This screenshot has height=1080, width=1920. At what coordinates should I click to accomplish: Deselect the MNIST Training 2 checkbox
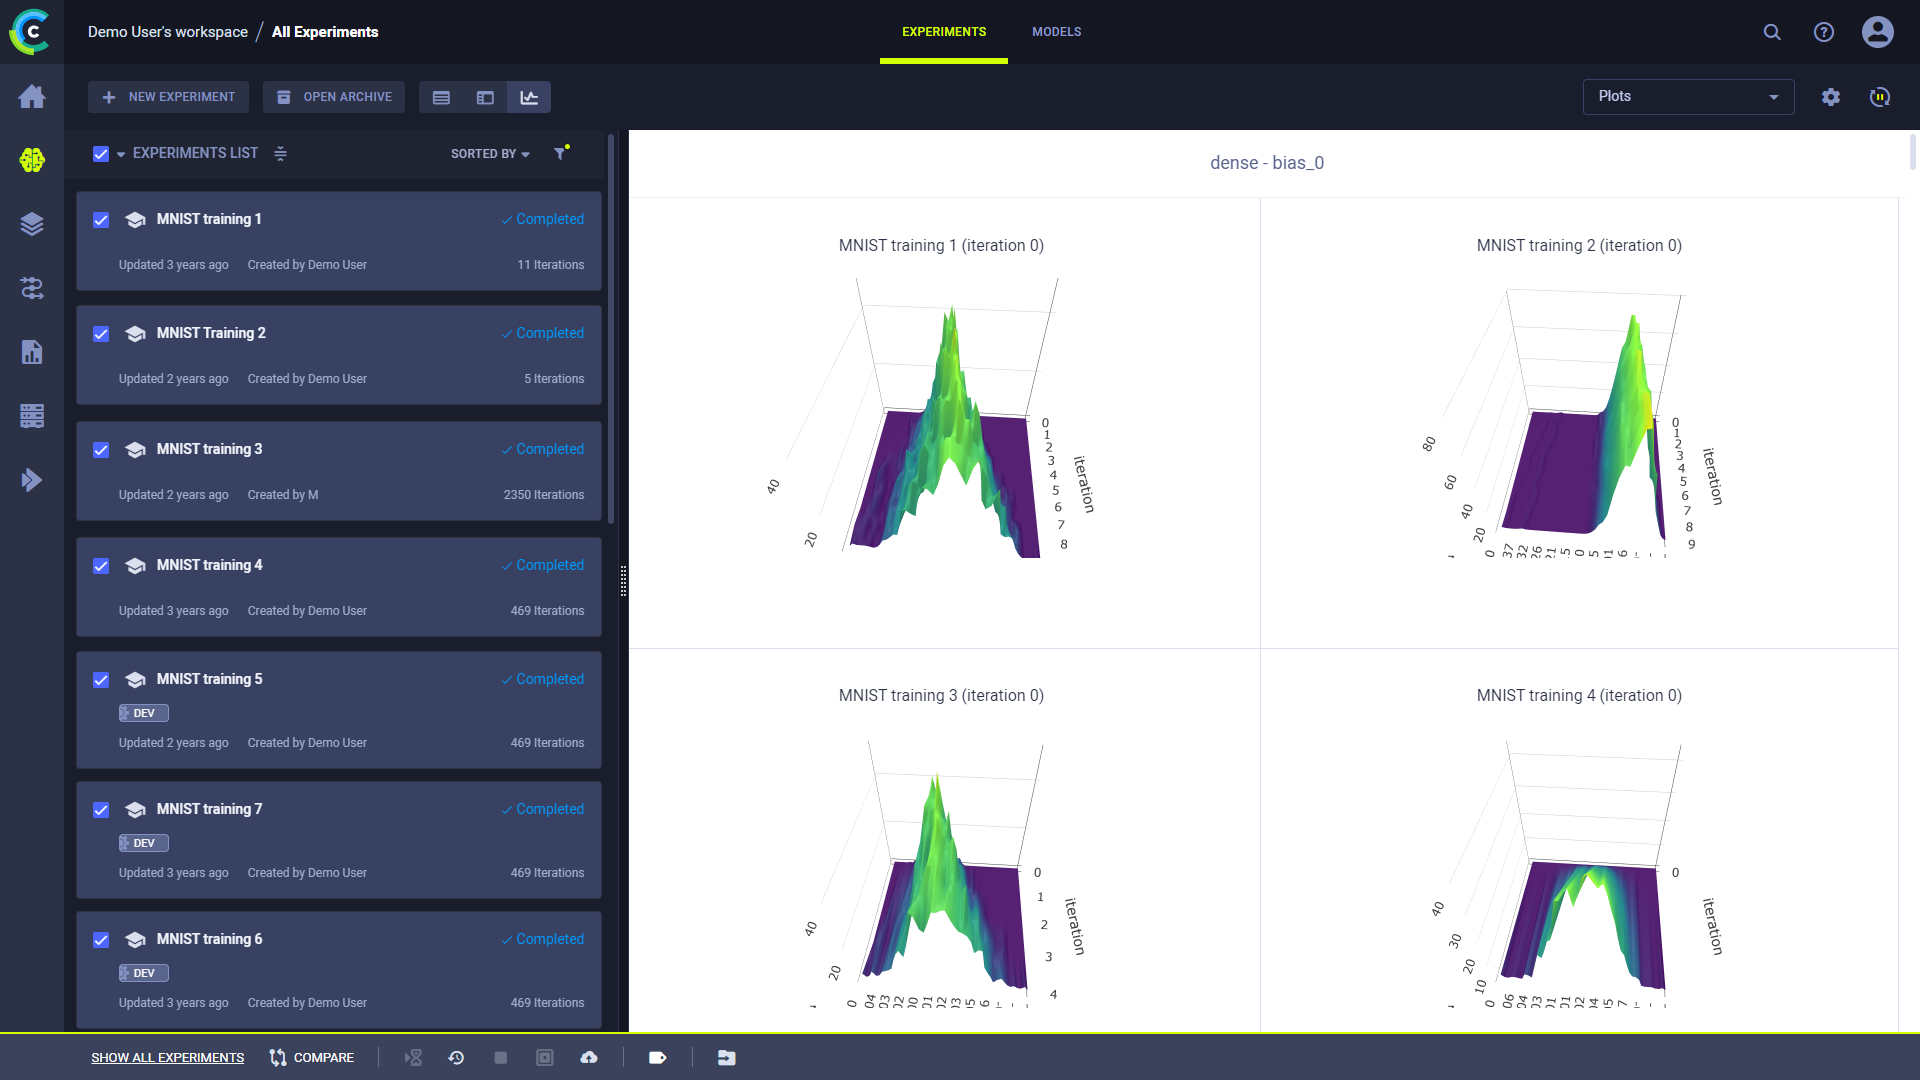[x=101, y=334]
